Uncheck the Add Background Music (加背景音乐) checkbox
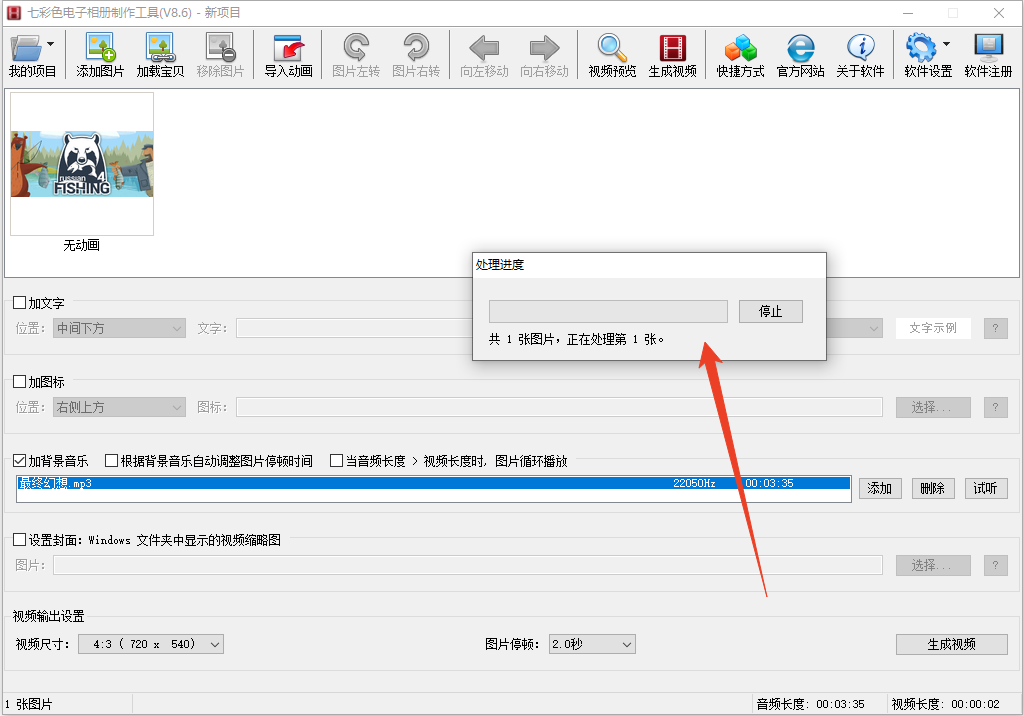This screenshot has width=1024, height=716. click(20, 461)
